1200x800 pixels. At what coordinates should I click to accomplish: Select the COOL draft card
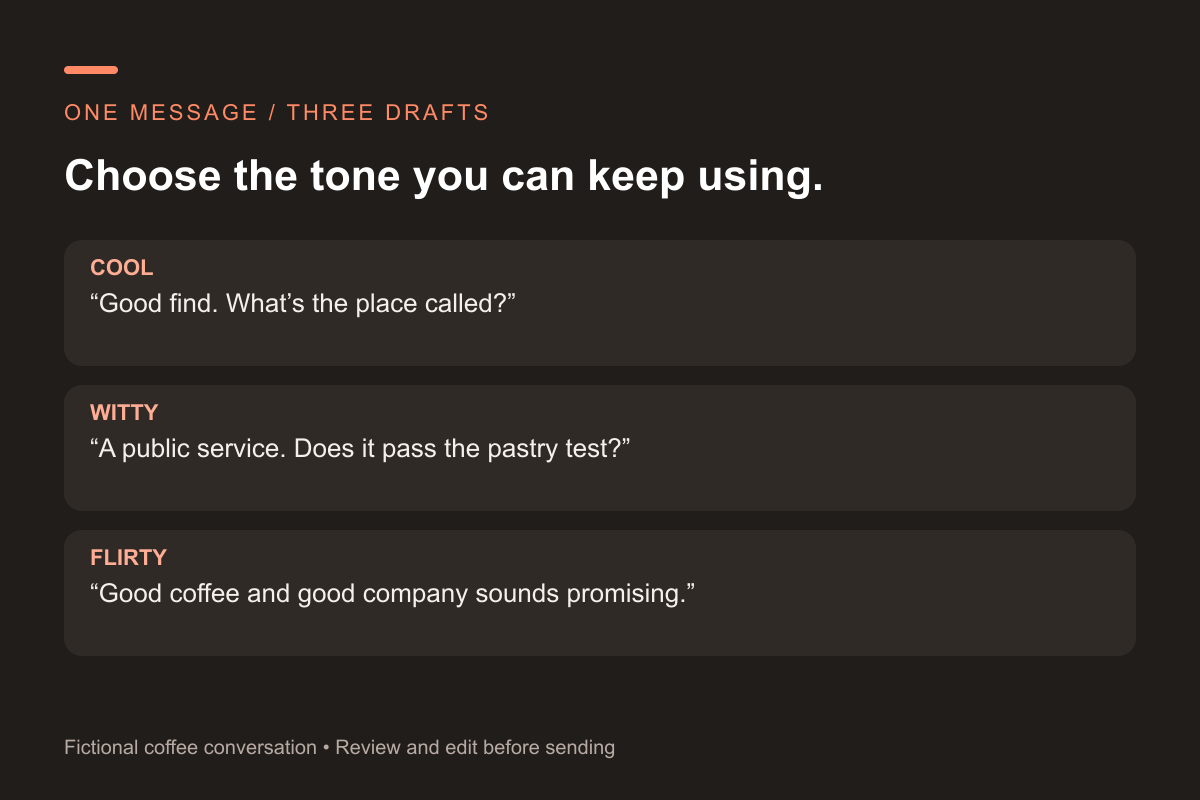point(600,303)
